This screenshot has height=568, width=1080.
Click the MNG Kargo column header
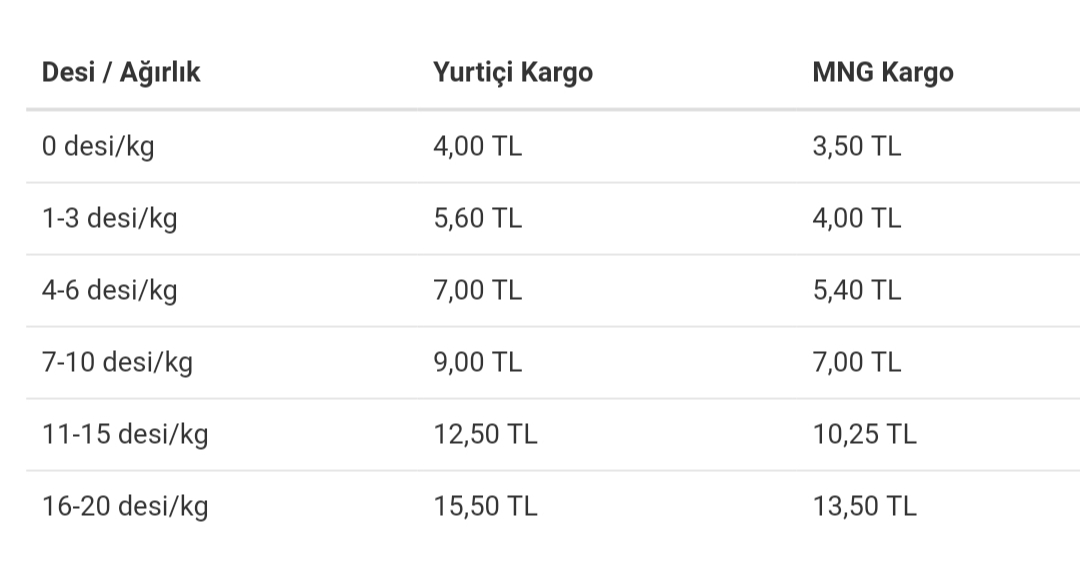point(883,73)
